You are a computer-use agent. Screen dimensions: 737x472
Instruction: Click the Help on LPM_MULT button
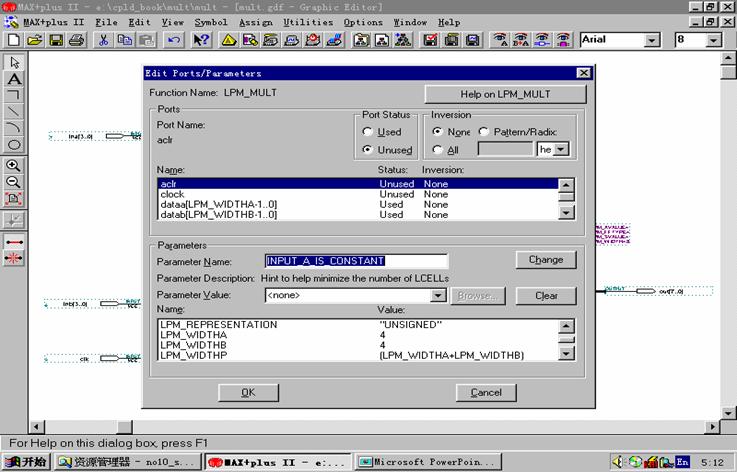pyautogui.click(x=505, y=94)
